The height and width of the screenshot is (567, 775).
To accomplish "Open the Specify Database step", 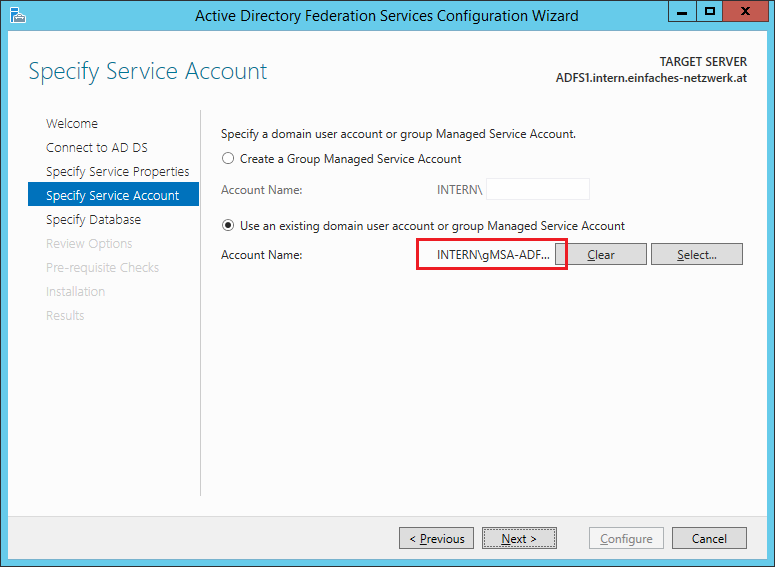I will pyautogui.click(x=93, y=219).
